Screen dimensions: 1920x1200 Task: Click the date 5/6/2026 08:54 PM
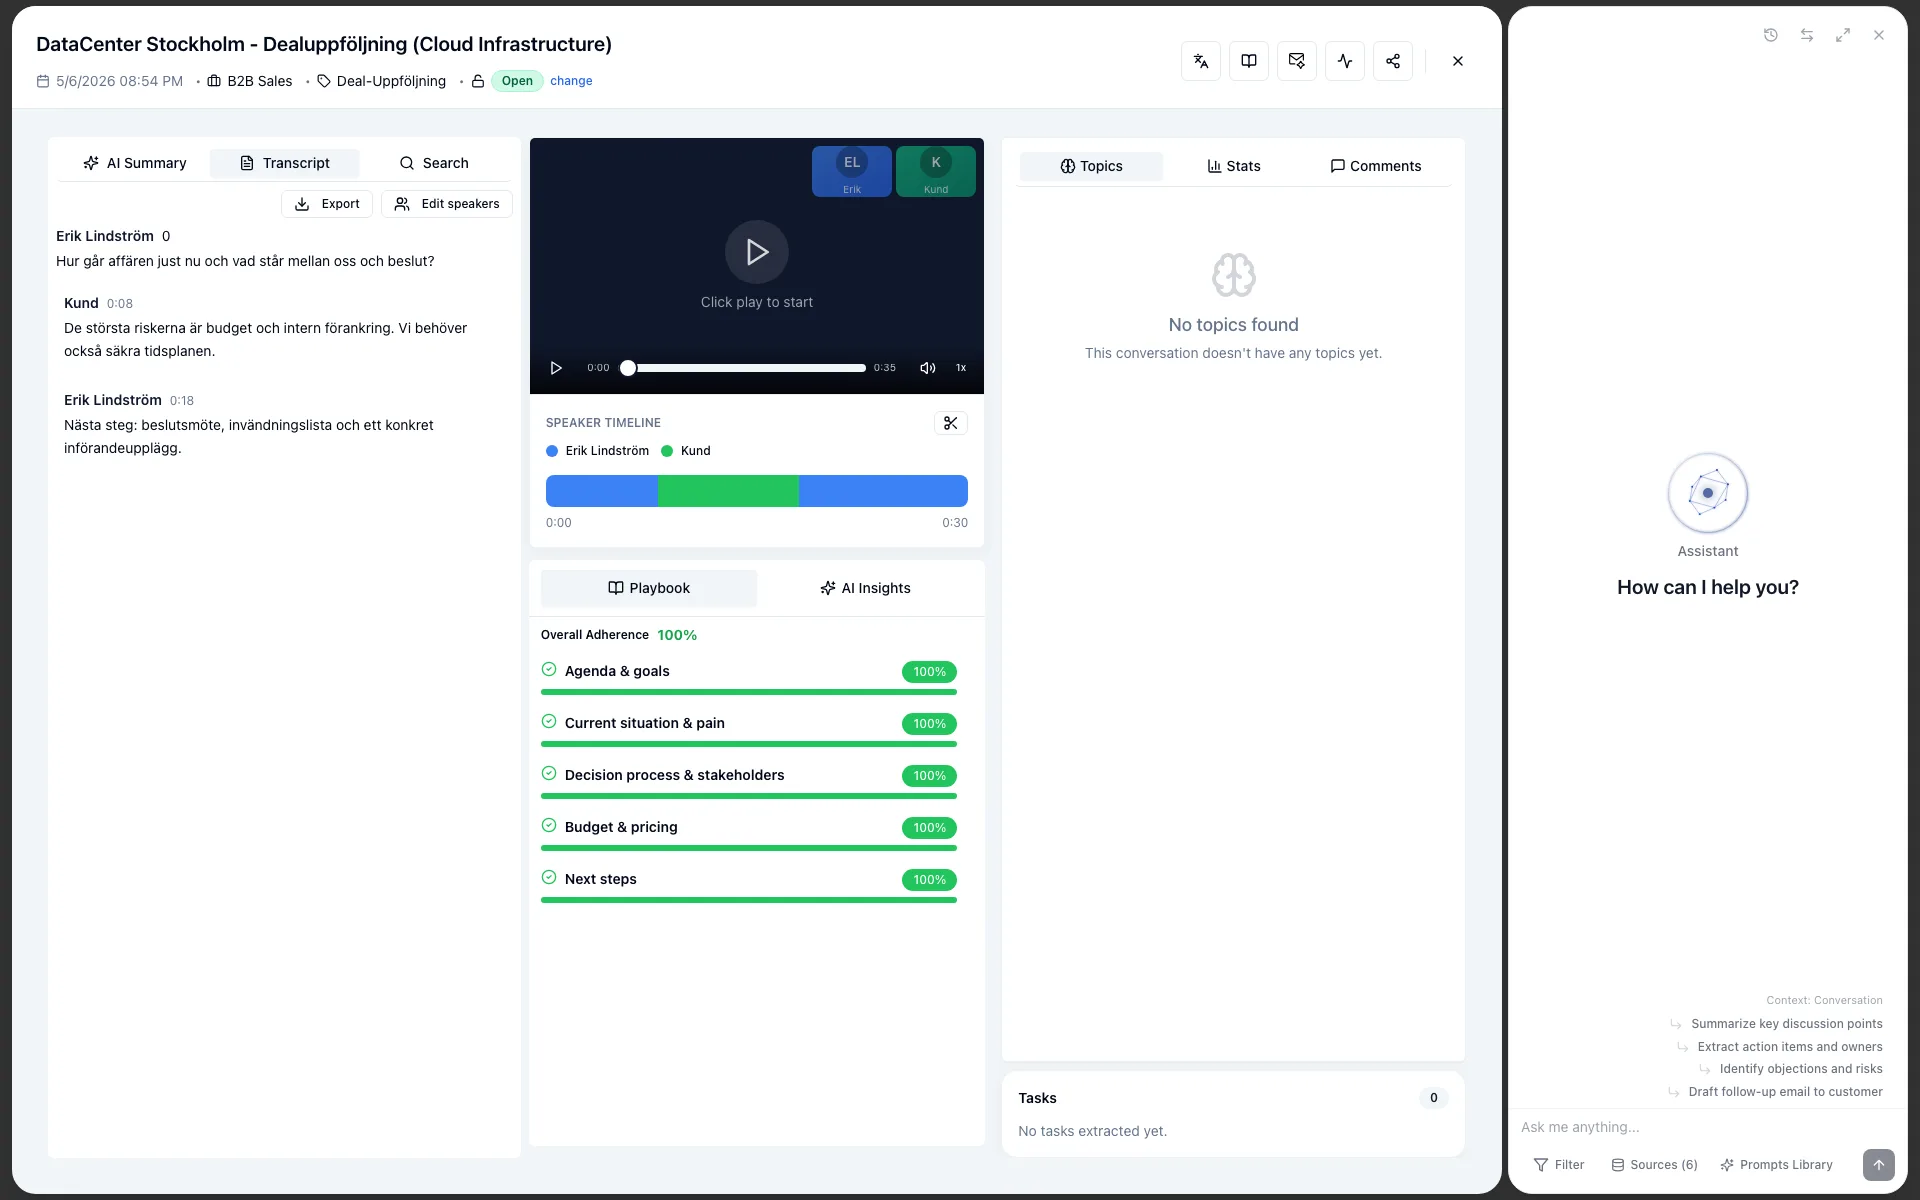click(x=119, y=81)
